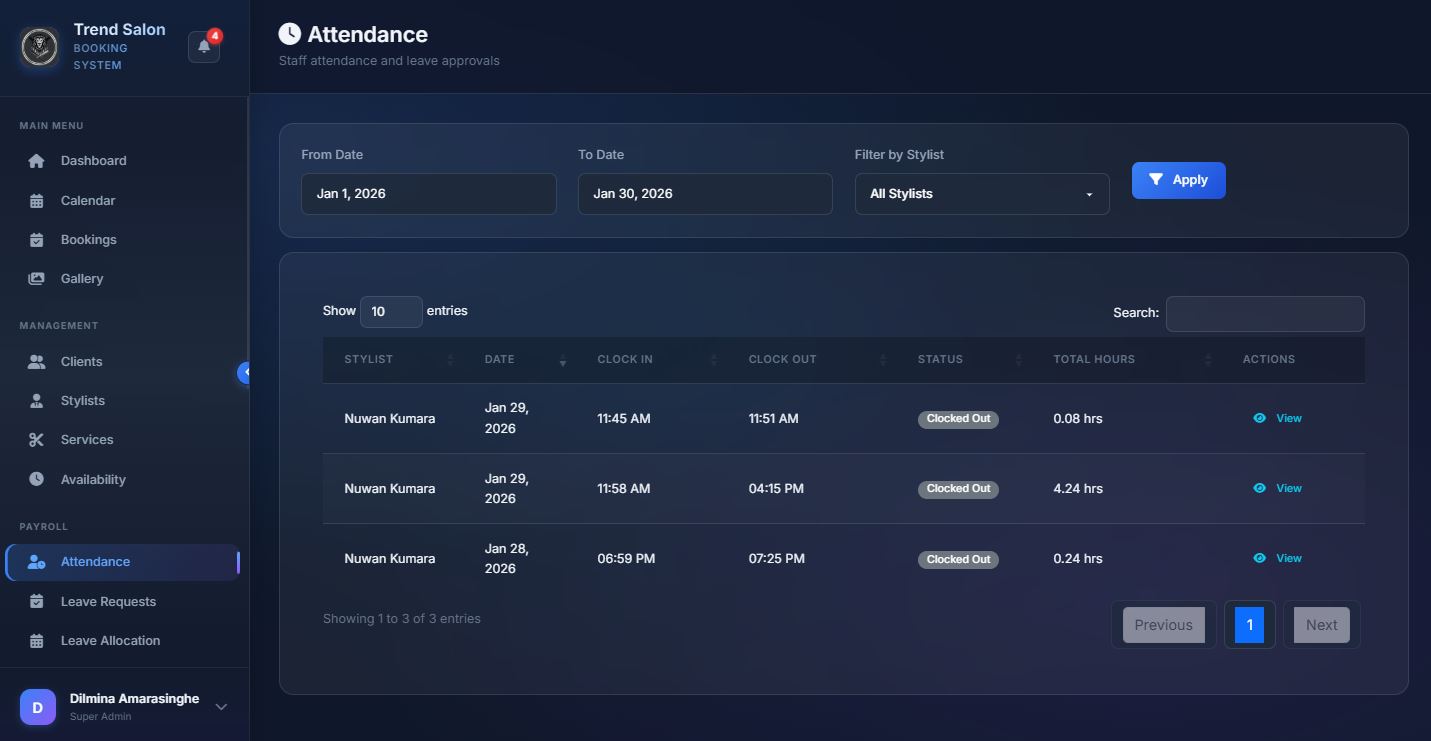
Task: Click the notification bell with badge 4
Action: click(x=203, y=46)
